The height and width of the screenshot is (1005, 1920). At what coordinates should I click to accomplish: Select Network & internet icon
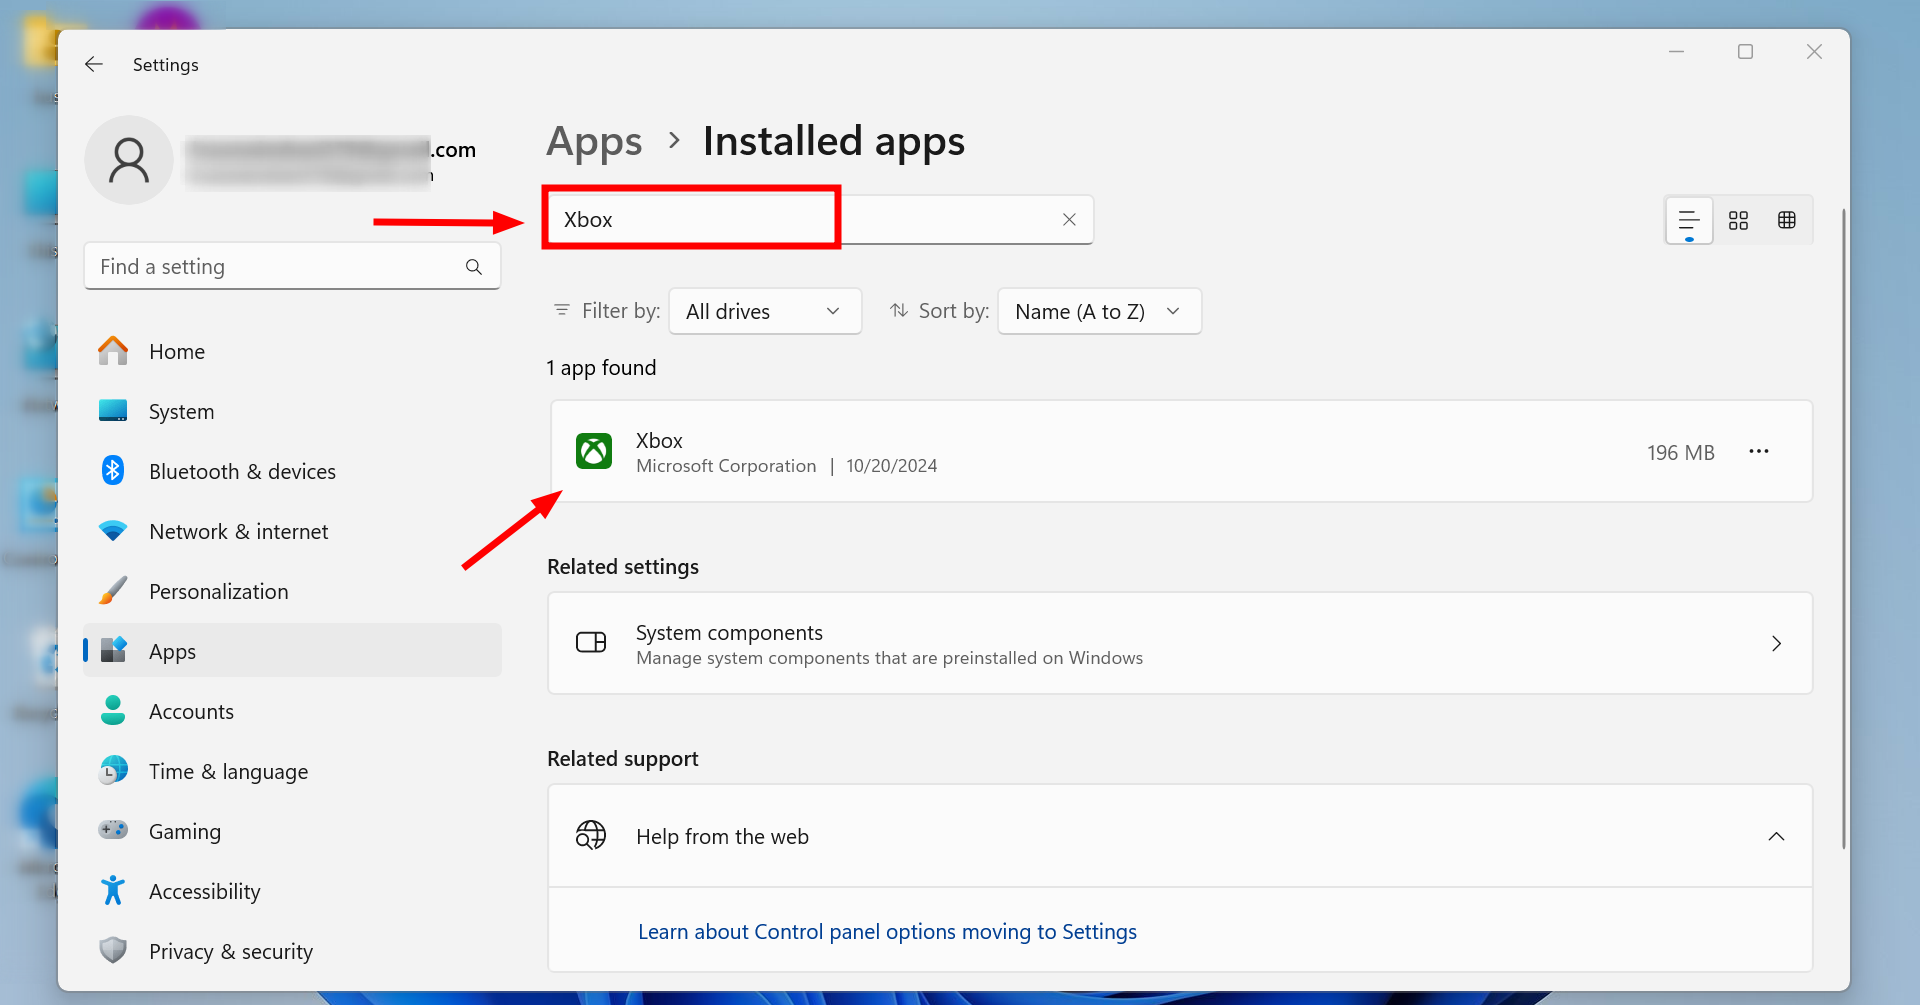click(x=113, y=531)
